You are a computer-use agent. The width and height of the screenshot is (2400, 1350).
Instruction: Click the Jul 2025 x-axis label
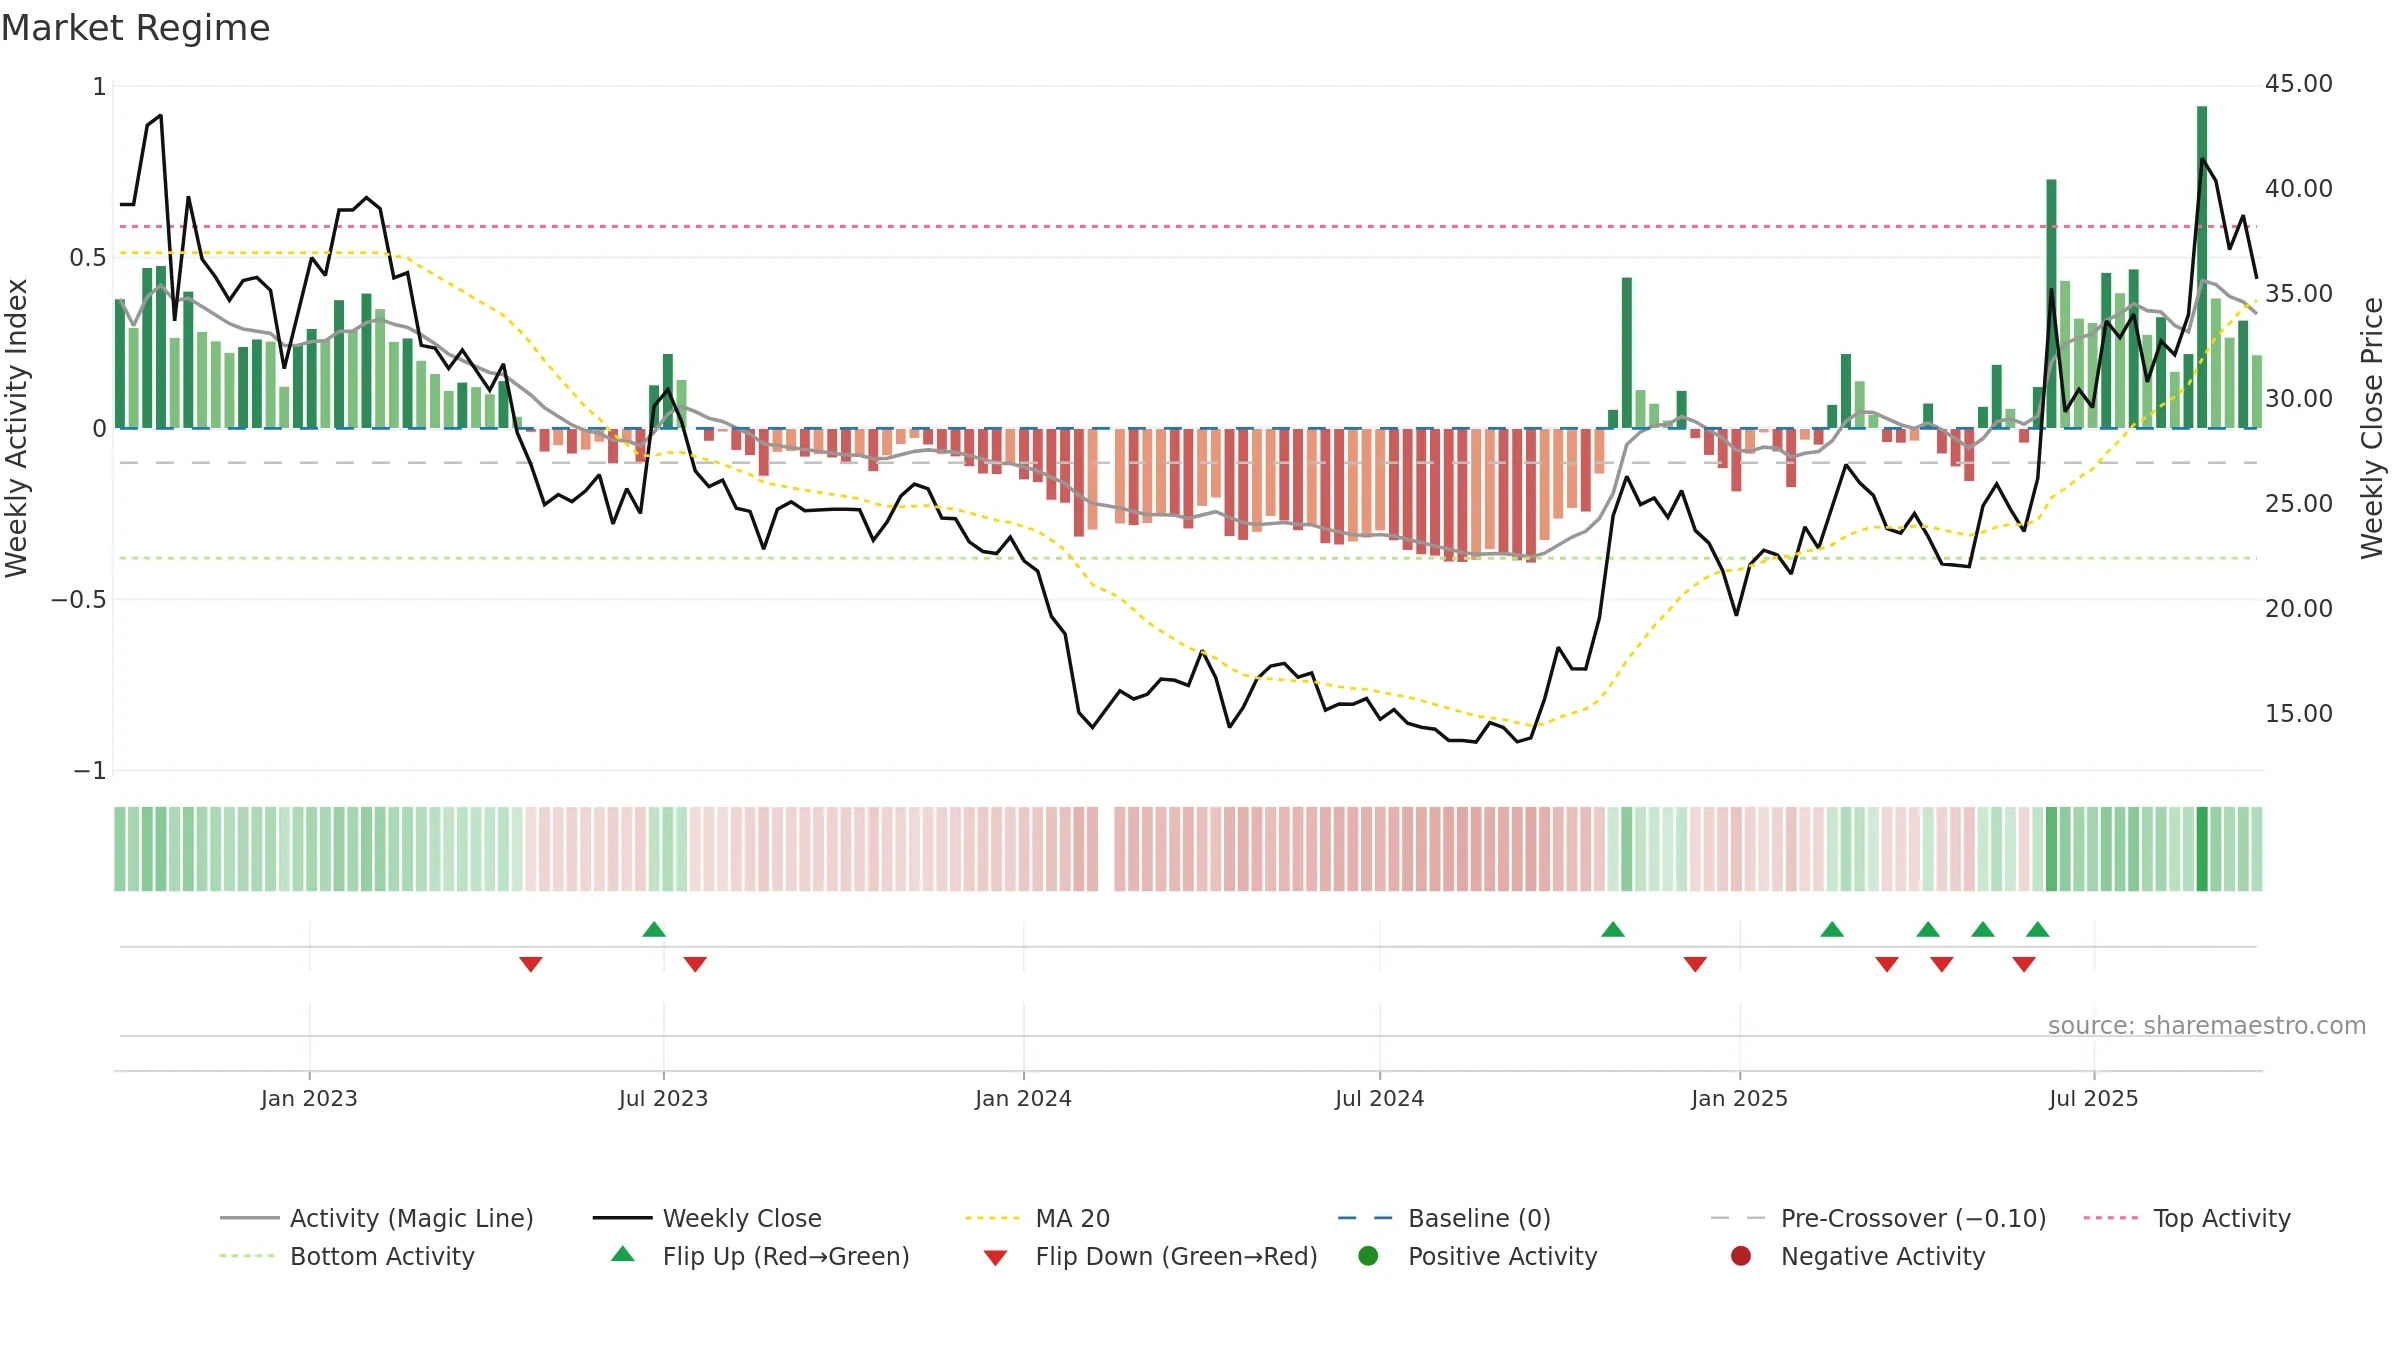pyautogui.click(x=2093, y=1098)
